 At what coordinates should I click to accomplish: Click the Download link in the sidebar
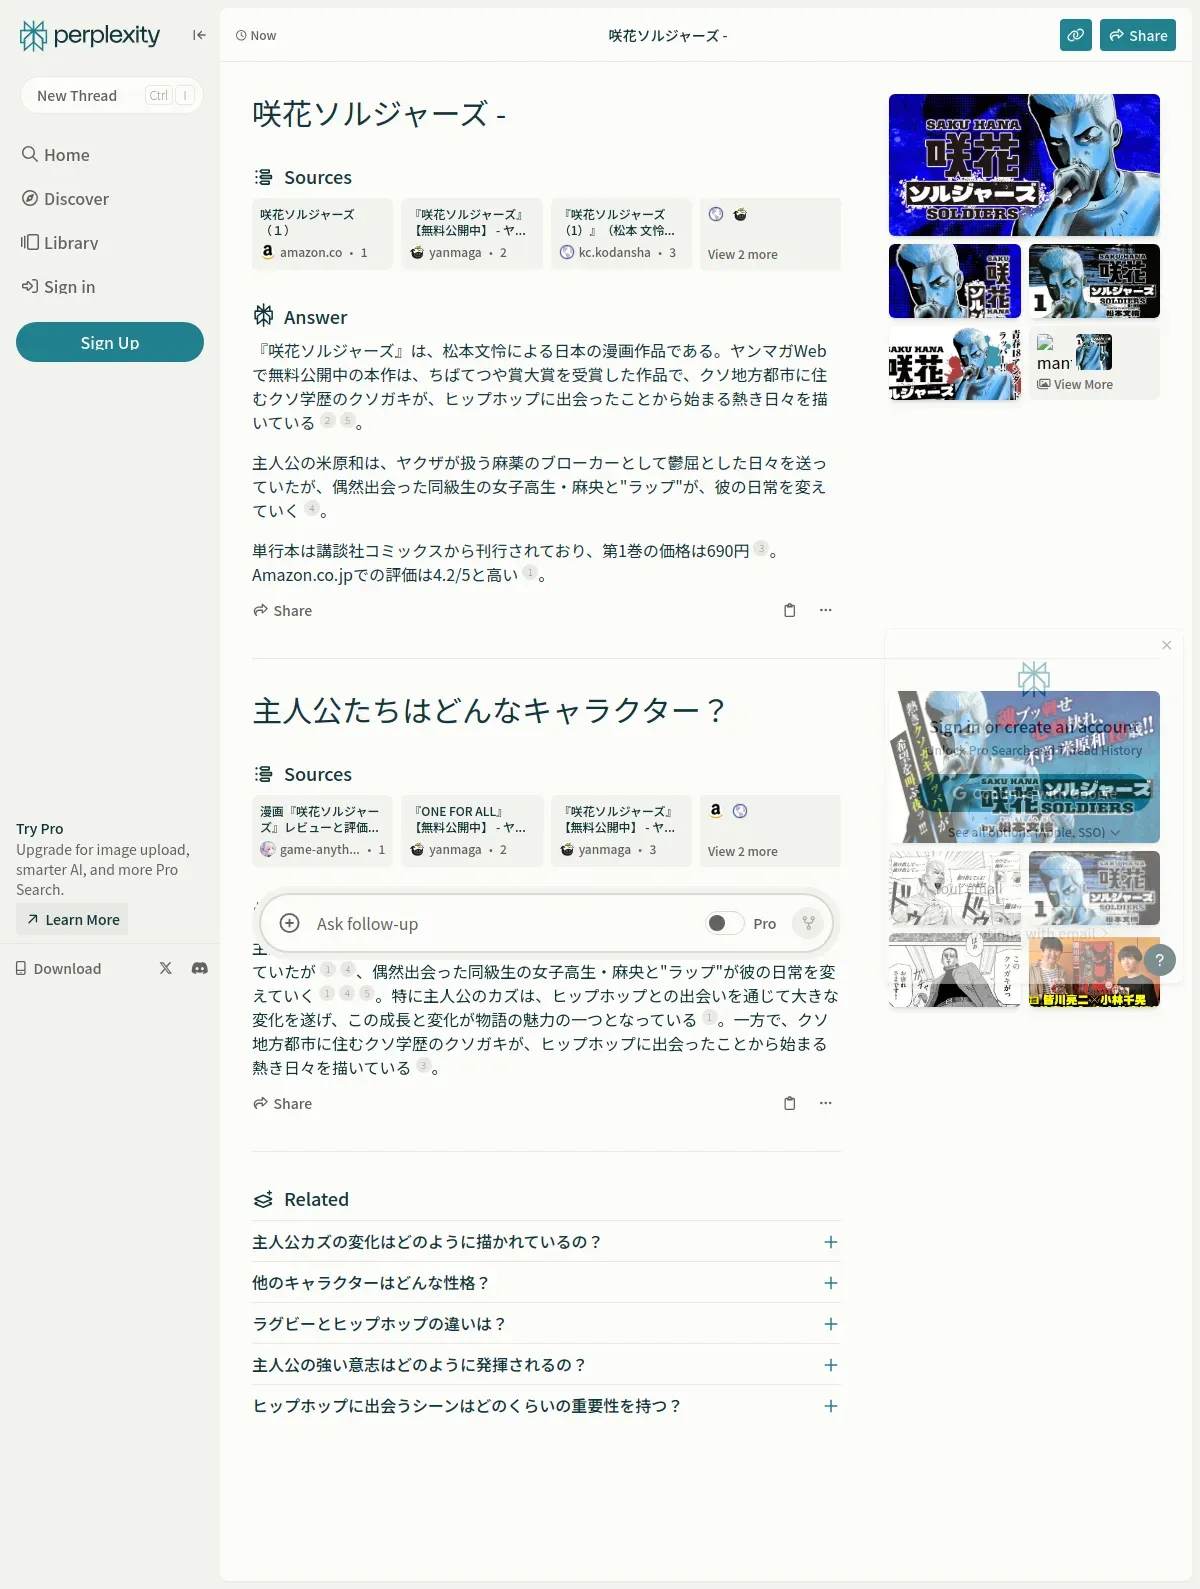[x=58, y=968]
